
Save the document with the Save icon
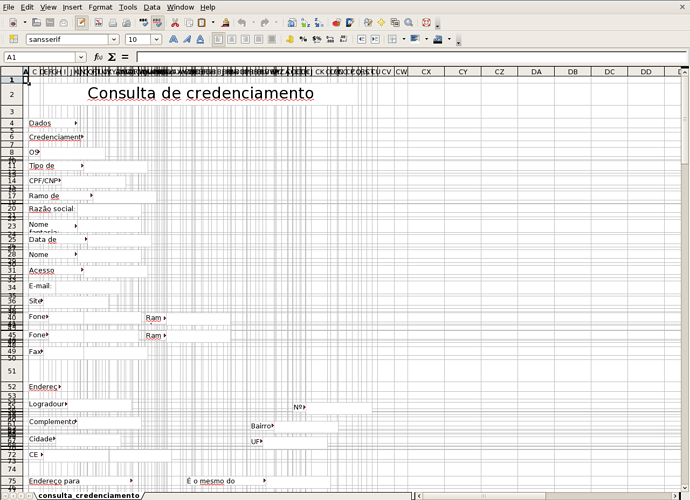coord(50,22)
